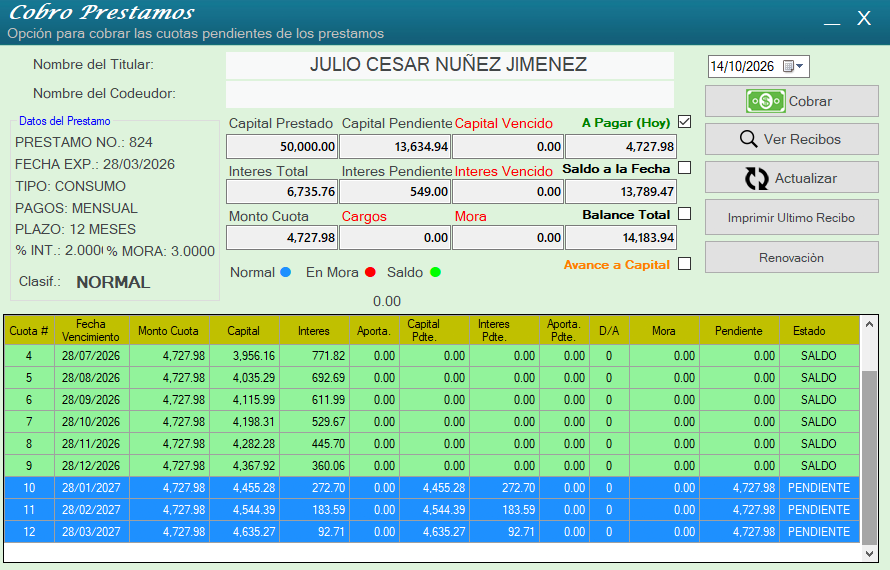Click the Monto Cuota summary value field

pos(282,237)
